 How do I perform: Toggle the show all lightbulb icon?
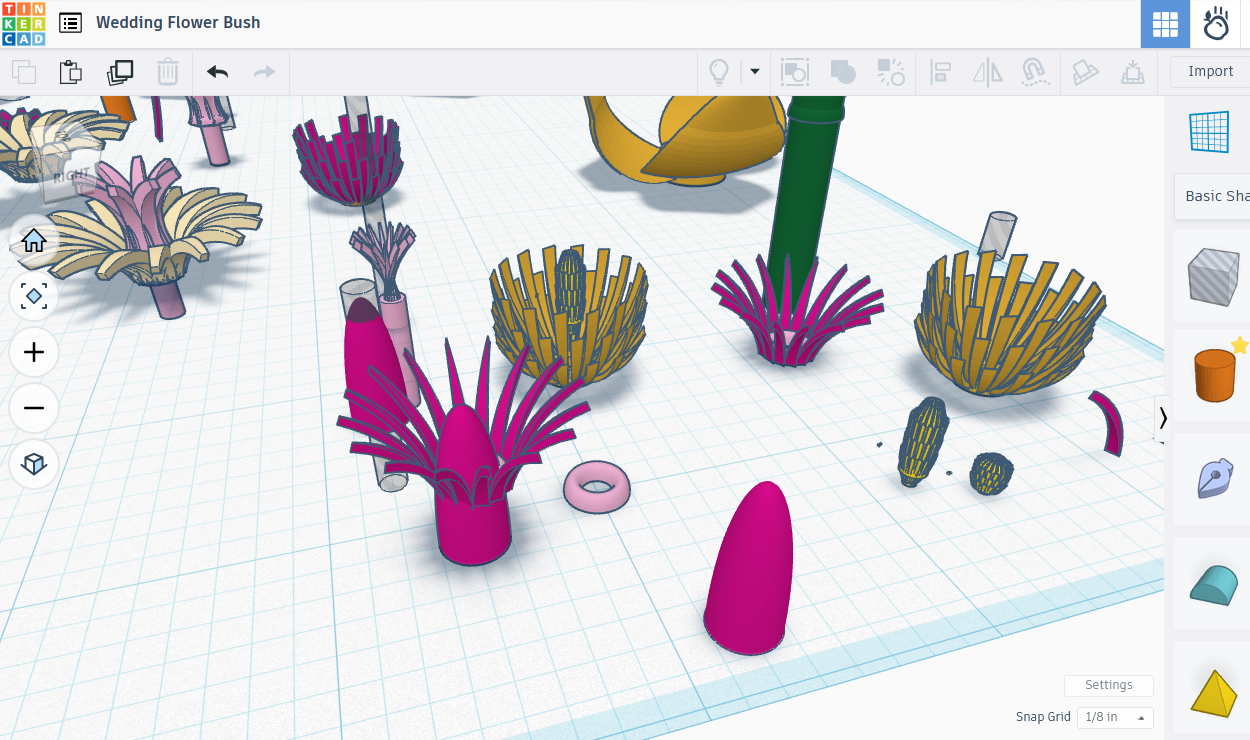point(718,72)
